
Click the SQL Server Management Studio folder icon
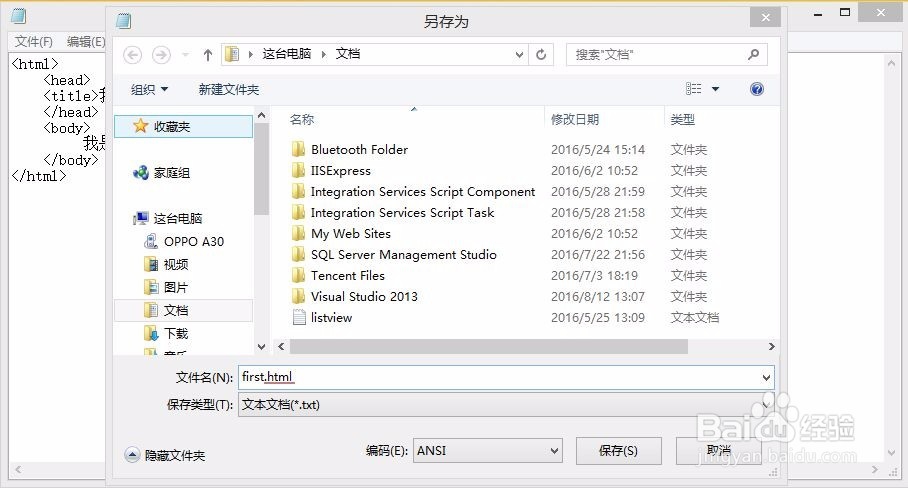tap(298, 254)
